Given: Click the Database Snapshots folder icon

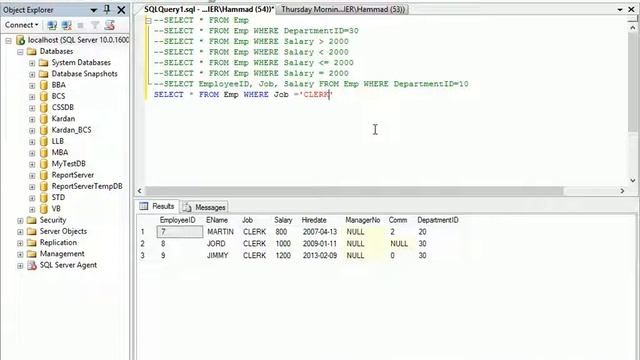Looking at the screenshot, I should pos(43,74).
